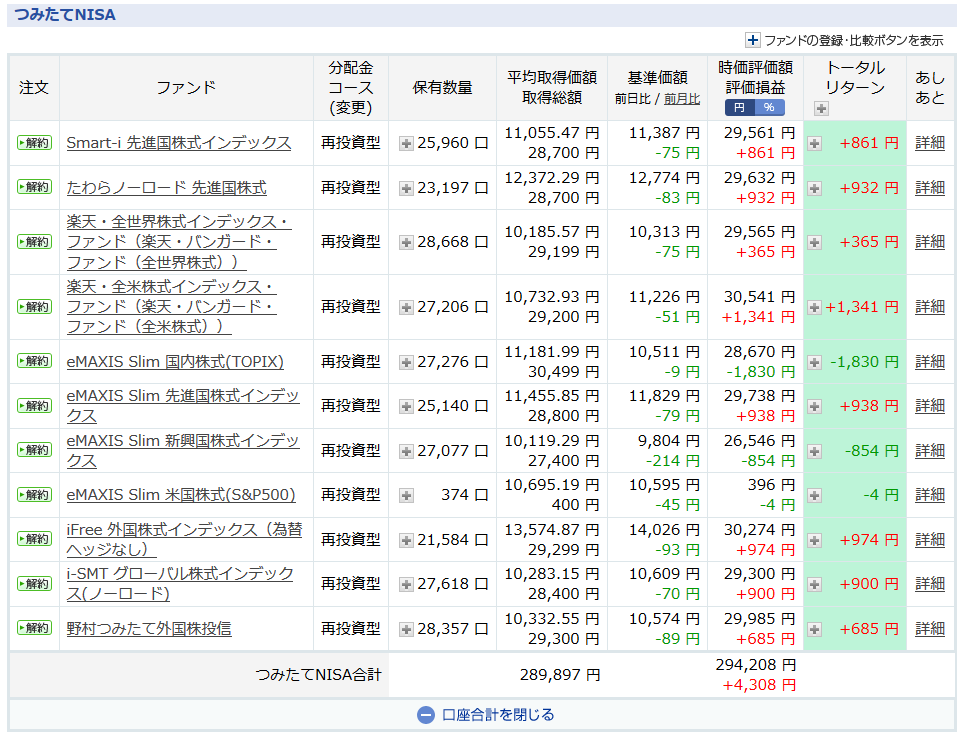Expand total return plus icon beside -854 円
This screenshot has width=963, height=737.
click(x=814, y=451)
